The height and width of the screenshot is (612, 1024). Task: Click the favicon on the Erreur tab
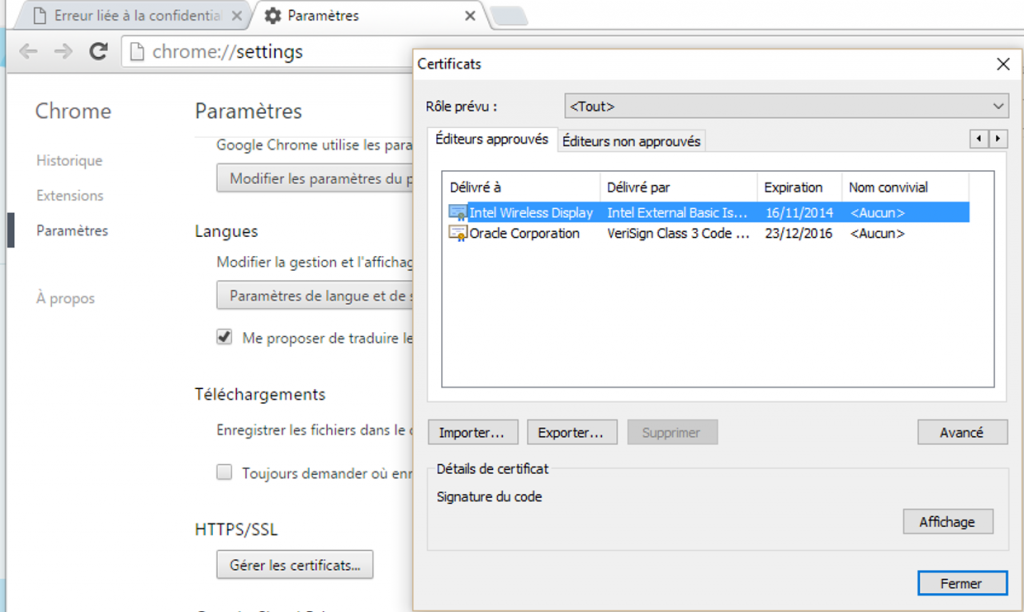tap(39, 16)
